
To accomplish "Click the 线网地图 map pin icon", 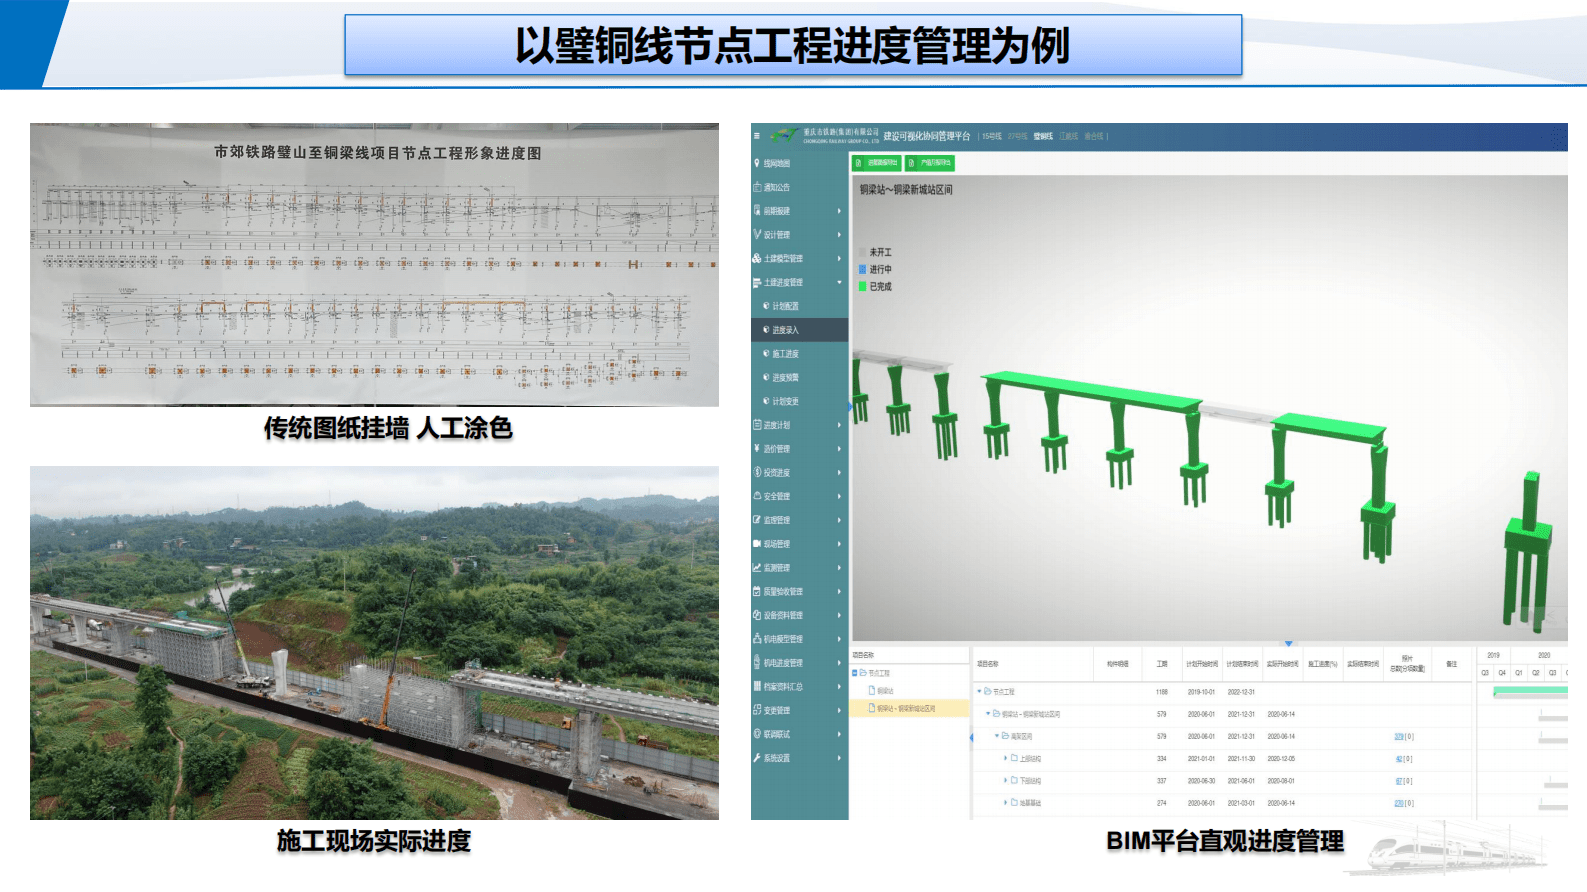I will tap(757, 163).
